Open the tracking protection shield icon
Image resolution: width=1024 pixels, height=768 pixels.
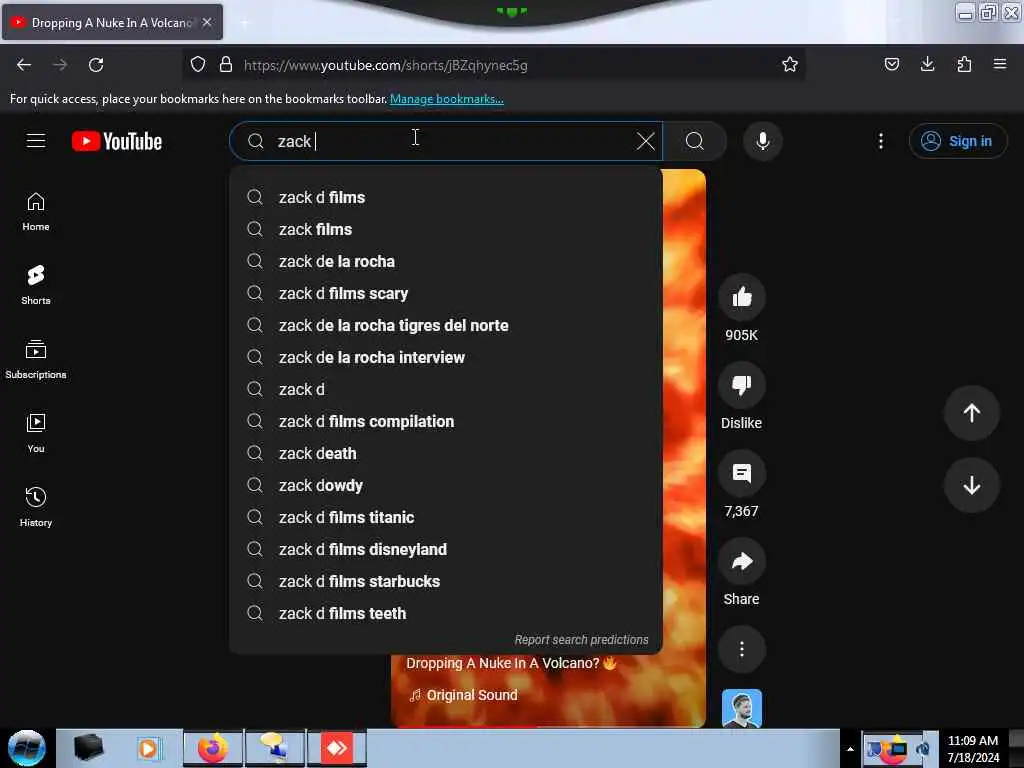[x=198, y=65]
